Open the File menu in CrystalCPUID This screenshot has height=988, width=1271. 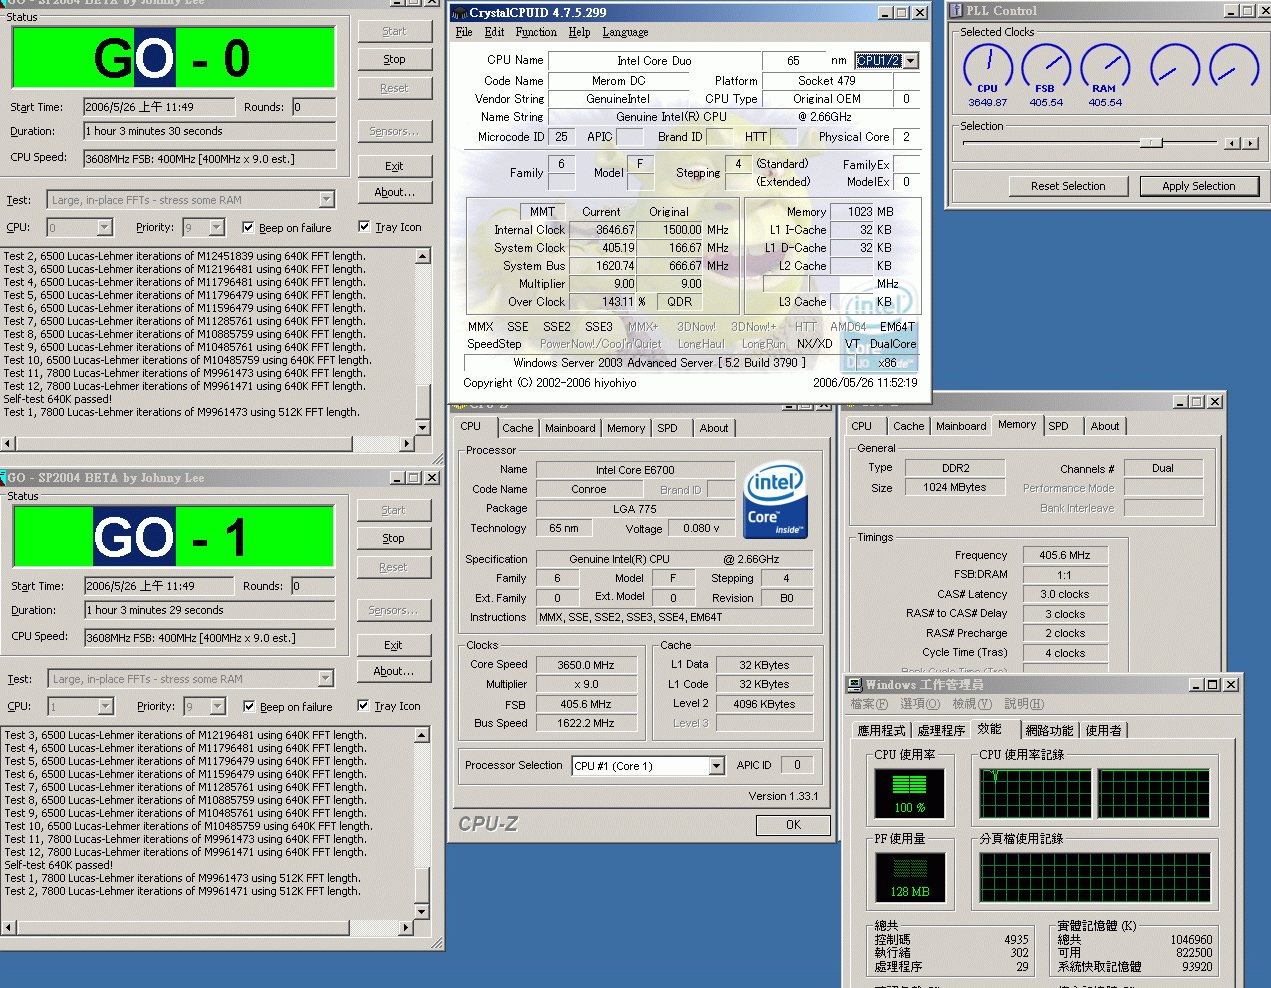coord(464,32)
